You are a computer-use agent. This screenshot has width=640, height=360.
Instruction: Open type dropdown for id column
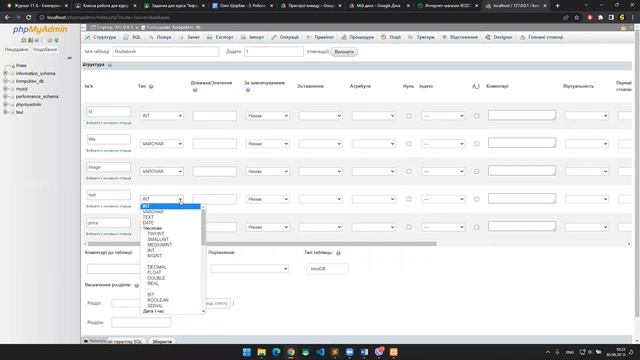click(162, 116)
